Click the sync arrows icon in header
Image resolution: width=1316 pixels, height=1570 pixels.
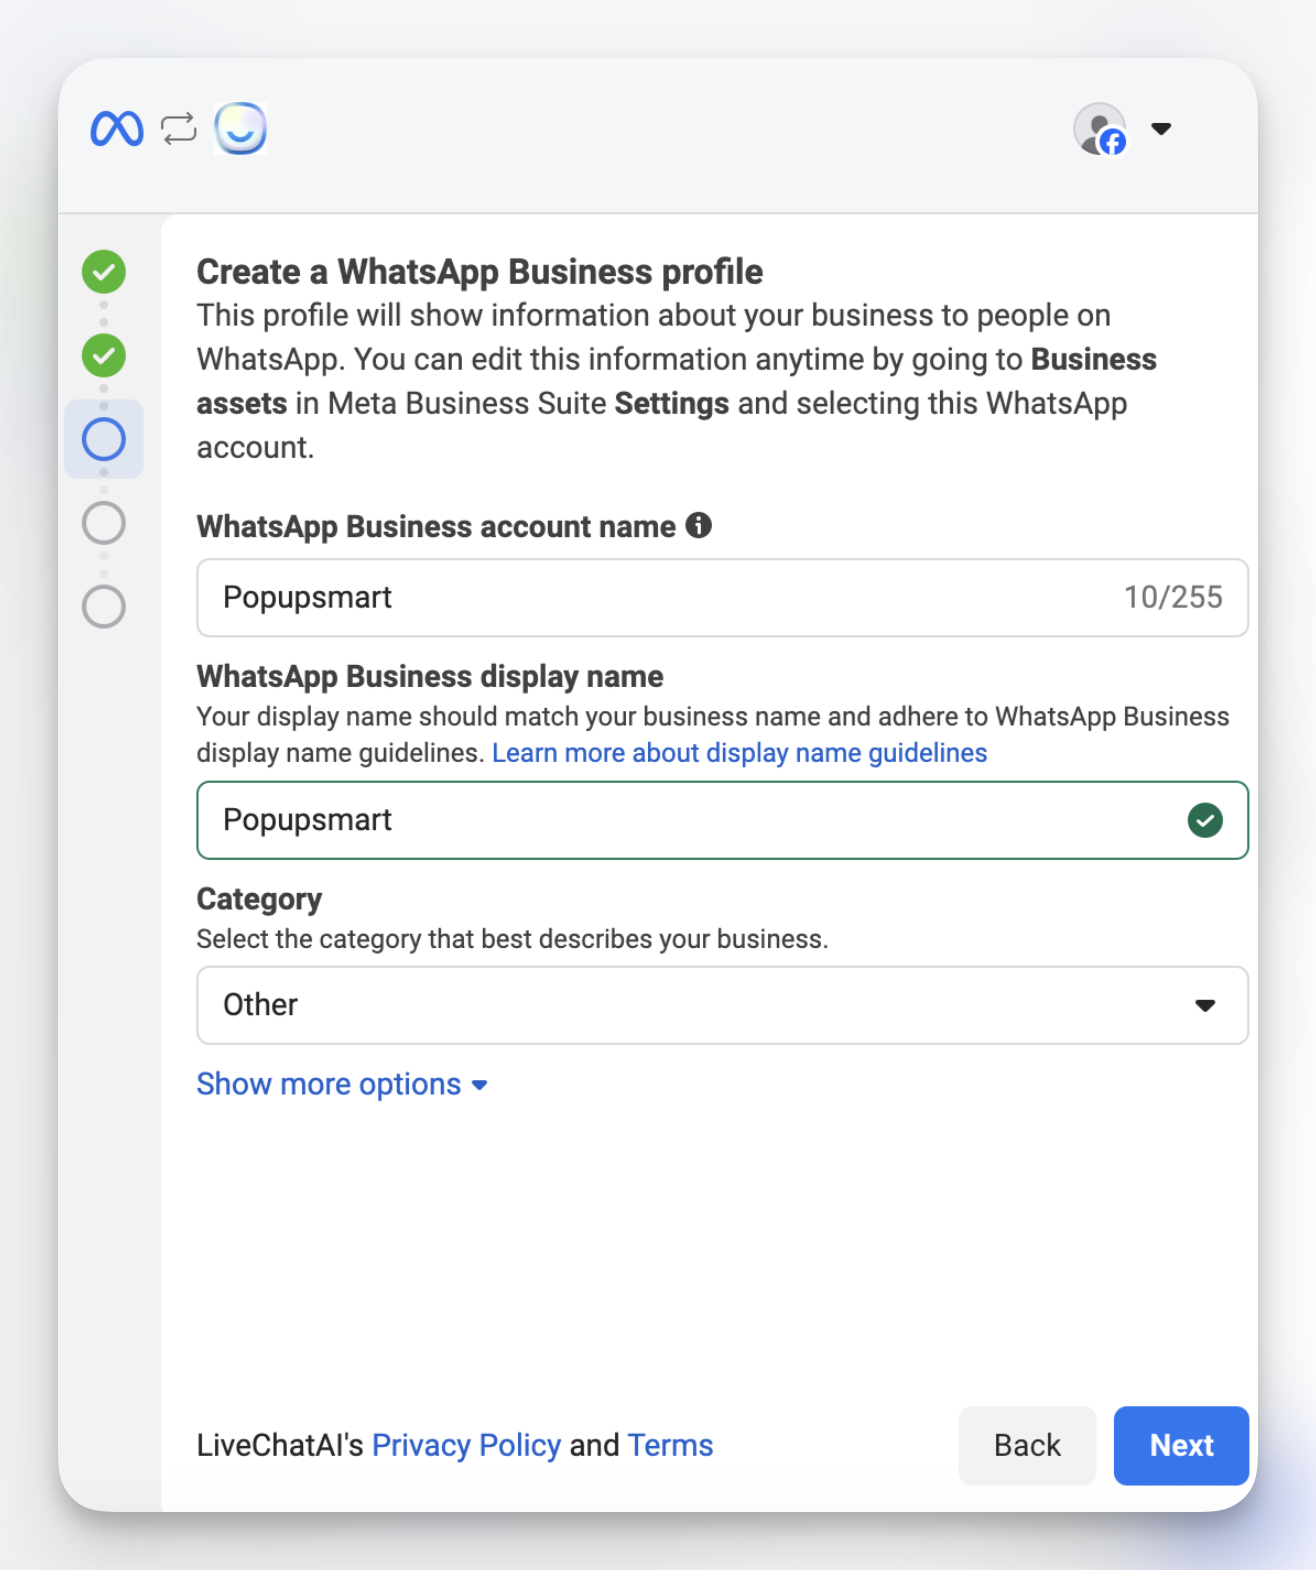[179, 129]
